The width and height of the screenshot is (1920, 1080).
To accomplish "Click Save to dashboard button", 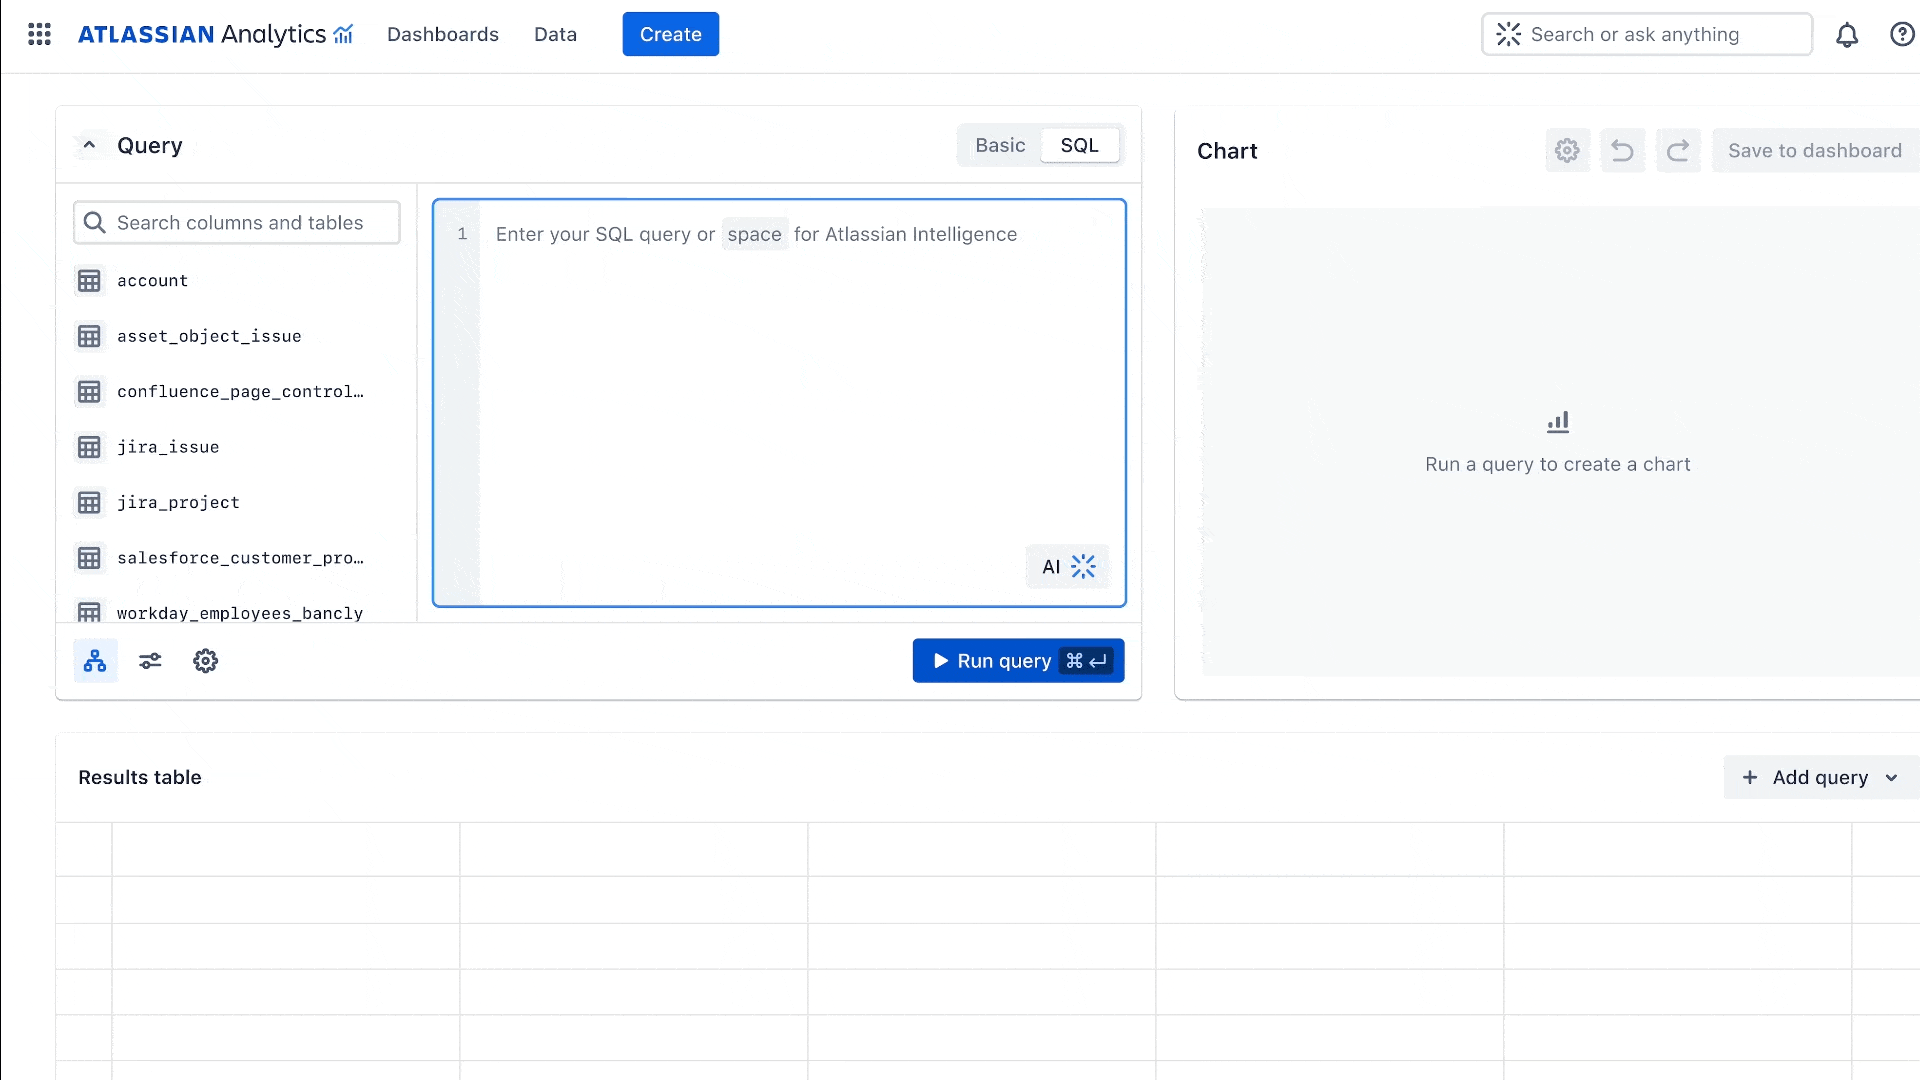I will pos(1816,150).
